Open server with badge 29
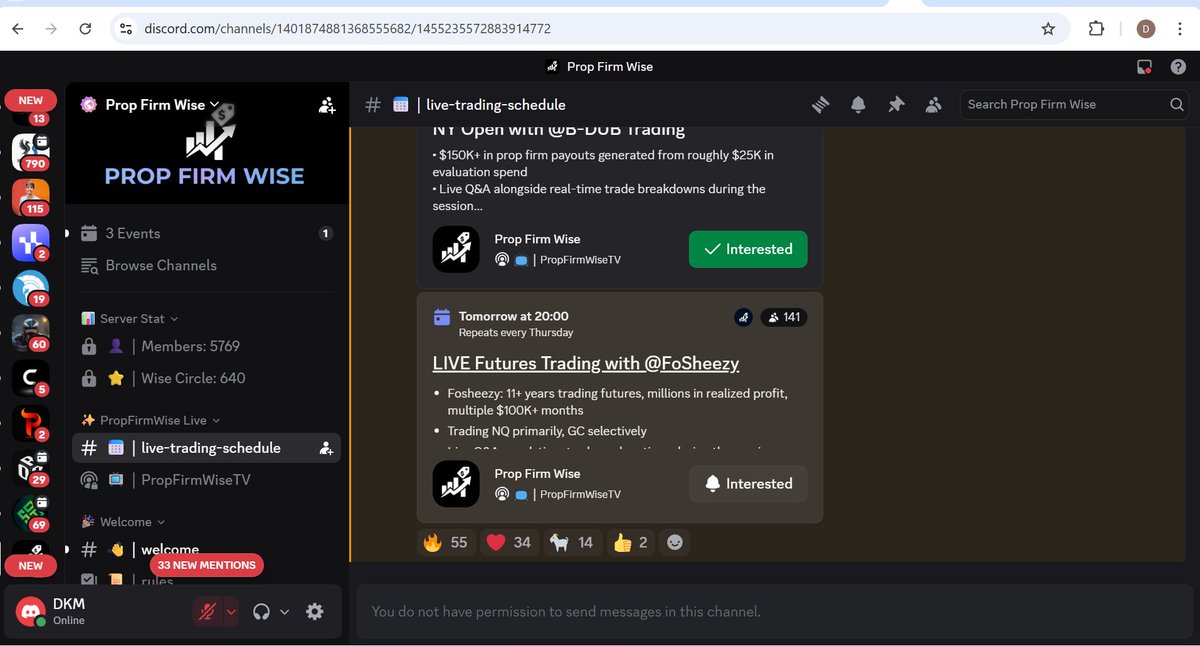The width and height of the screenshot is (1200, 646). [30, 470]
